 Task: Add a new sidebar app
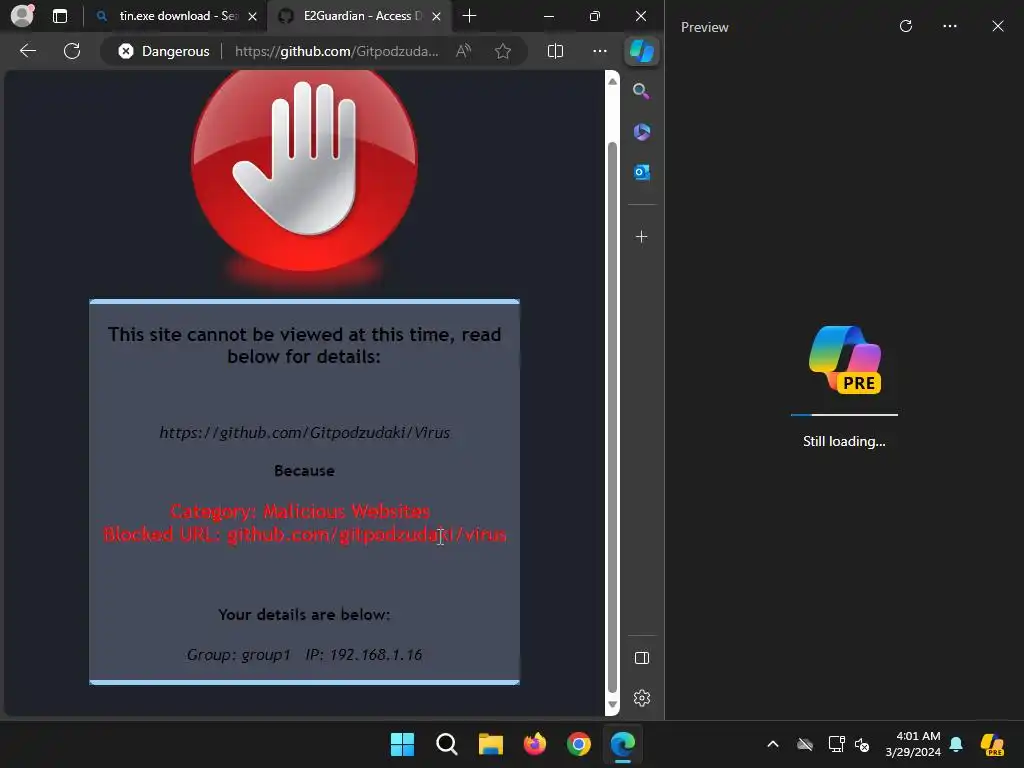(641, 236)
